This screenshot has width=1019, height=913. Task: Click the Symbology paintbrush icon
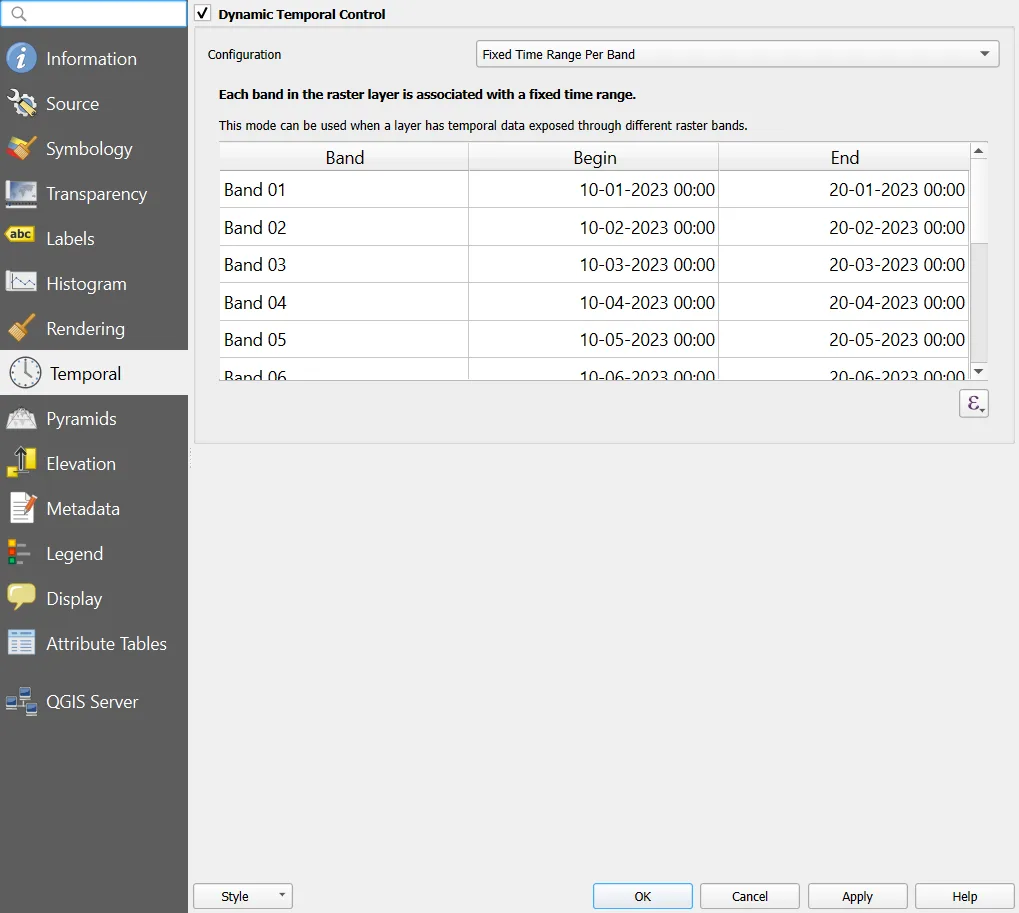pos(21,149)
